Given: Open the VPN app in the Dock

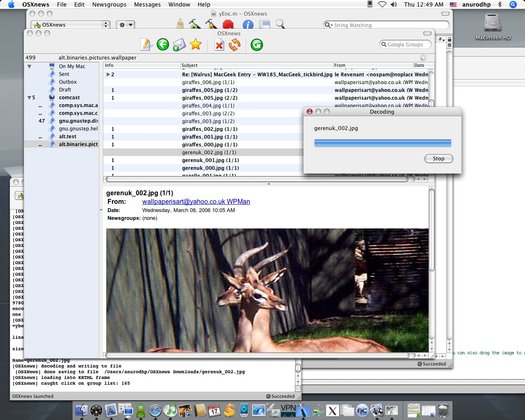Looking at the screenshot, I should click(288, 410).
